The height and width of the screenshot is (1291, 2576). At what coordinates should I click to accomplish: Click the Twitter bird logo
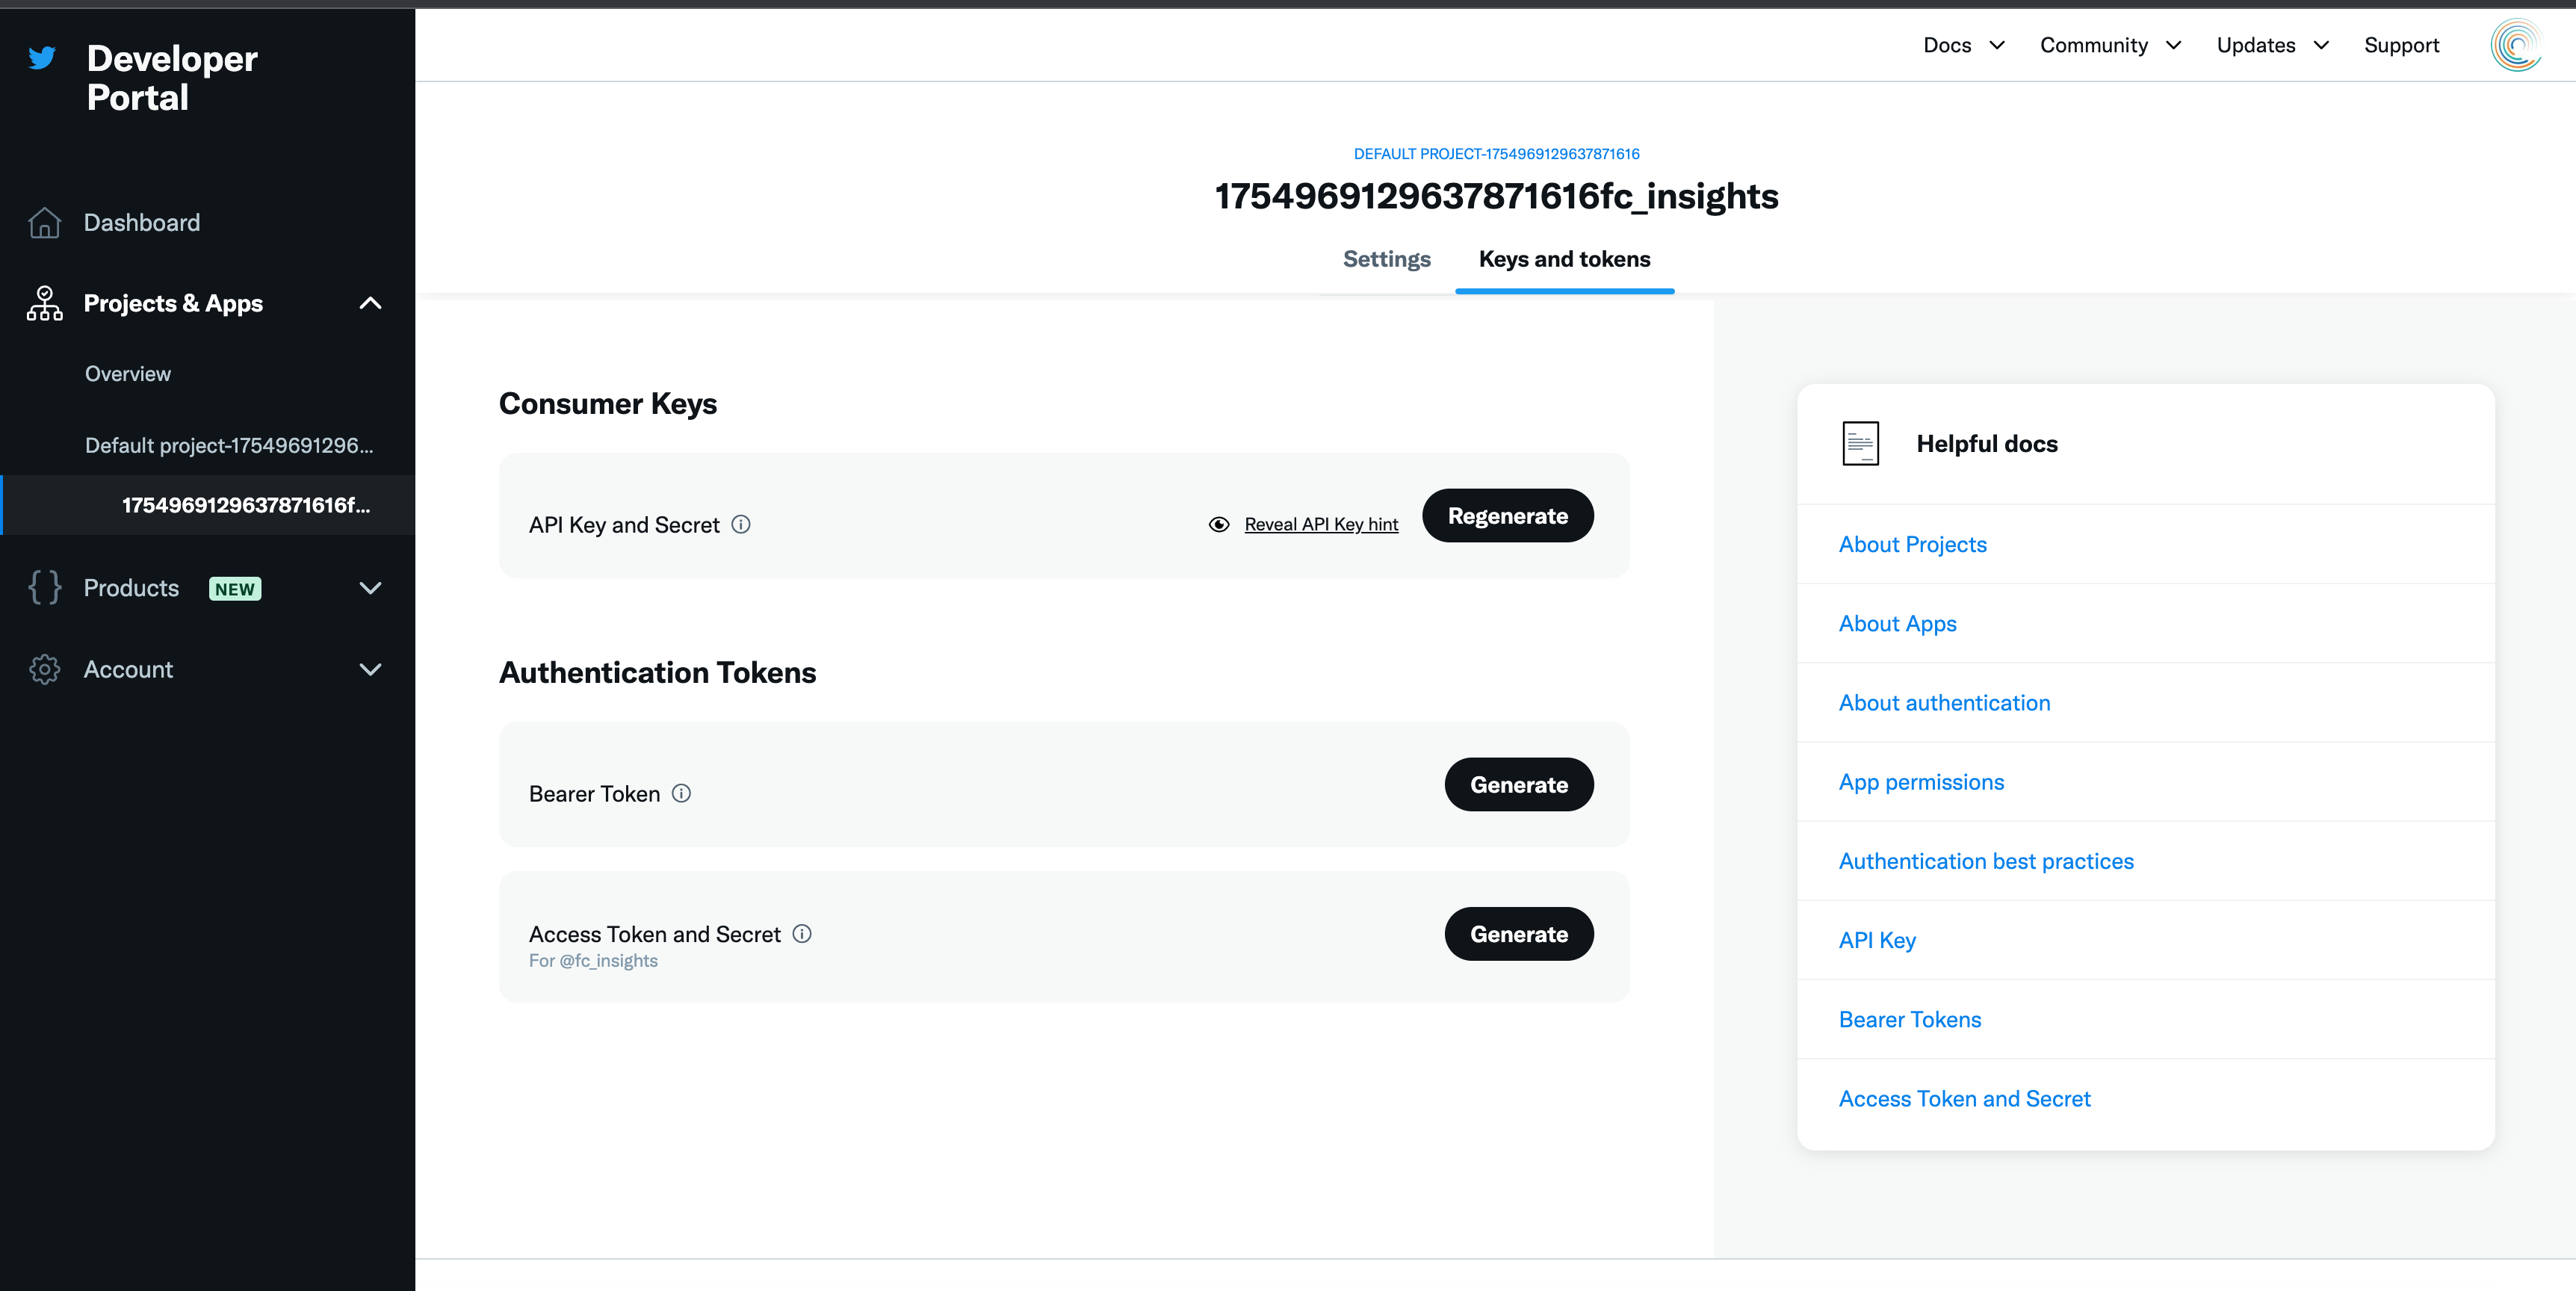point(42,58)
